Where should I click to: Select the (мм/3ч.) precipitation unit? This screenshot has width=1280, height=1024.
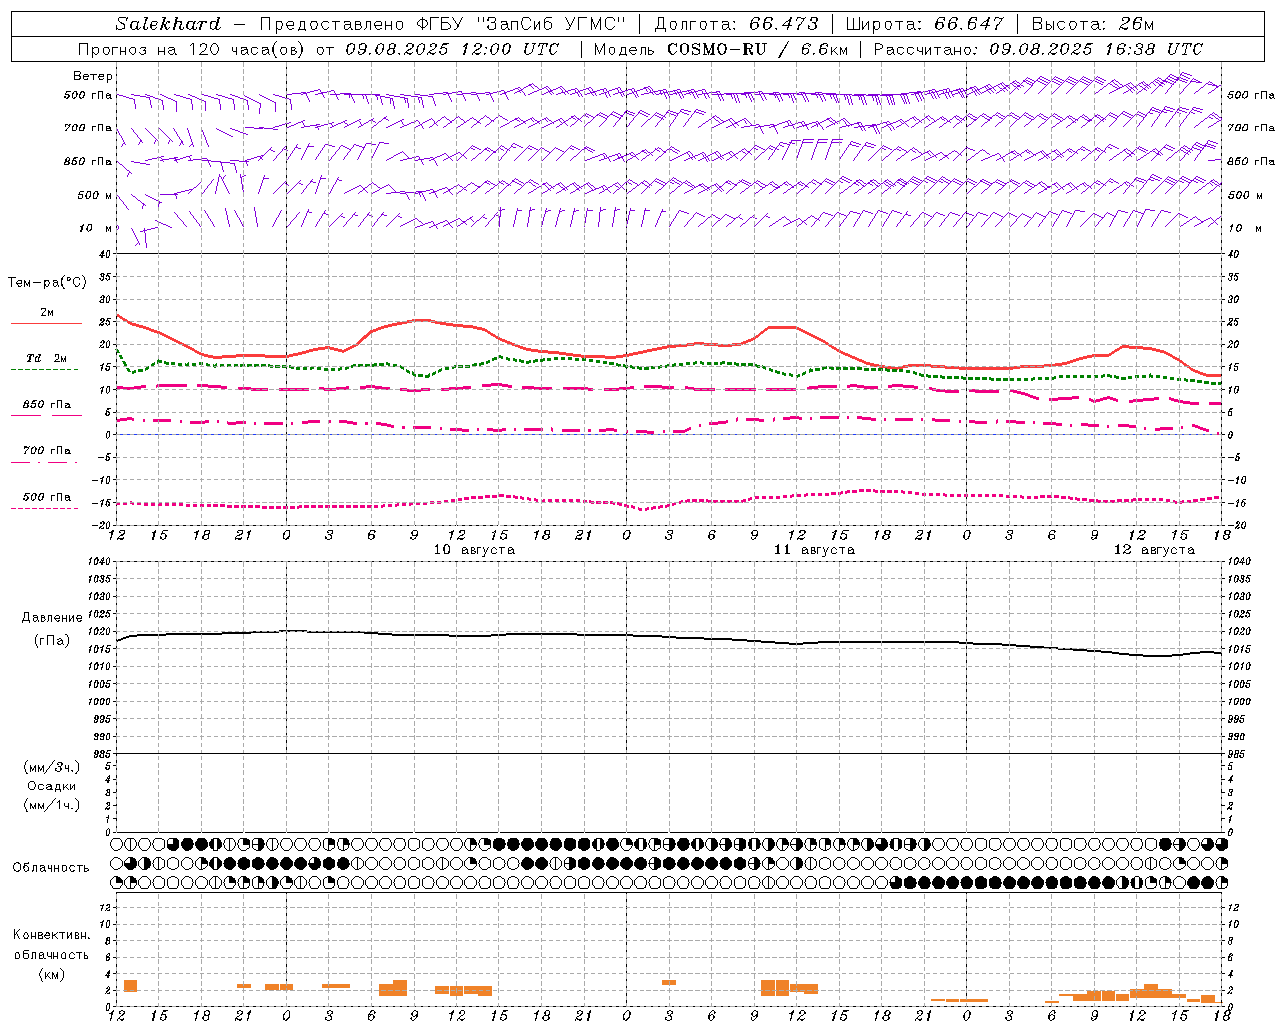tap(52, 767)
